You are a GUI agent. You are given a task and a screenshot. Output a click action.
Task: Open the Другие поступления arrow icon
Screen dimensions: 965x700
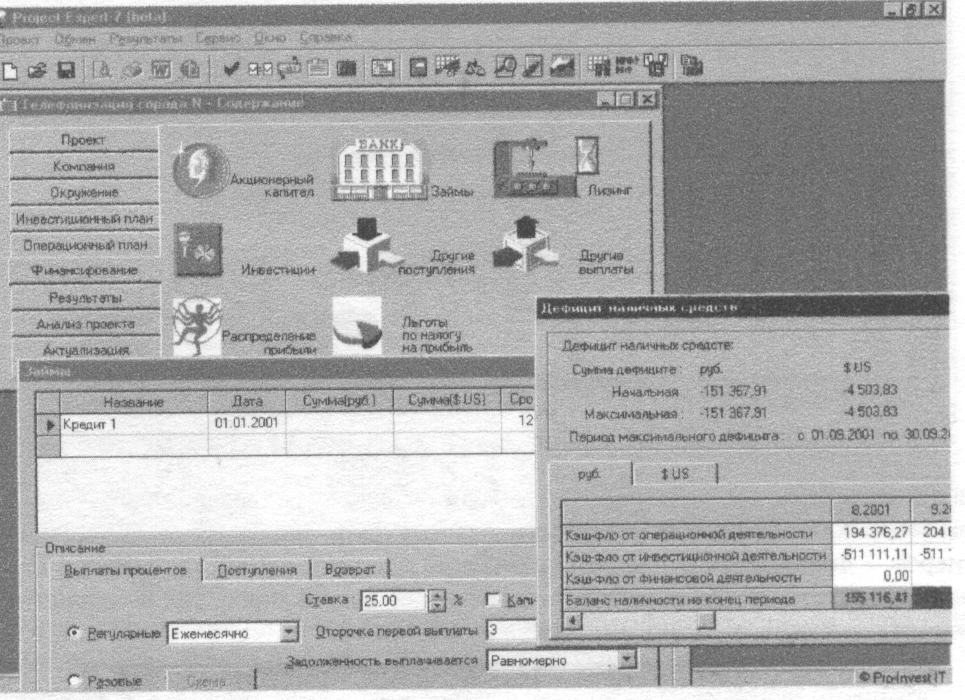[367, 245]
